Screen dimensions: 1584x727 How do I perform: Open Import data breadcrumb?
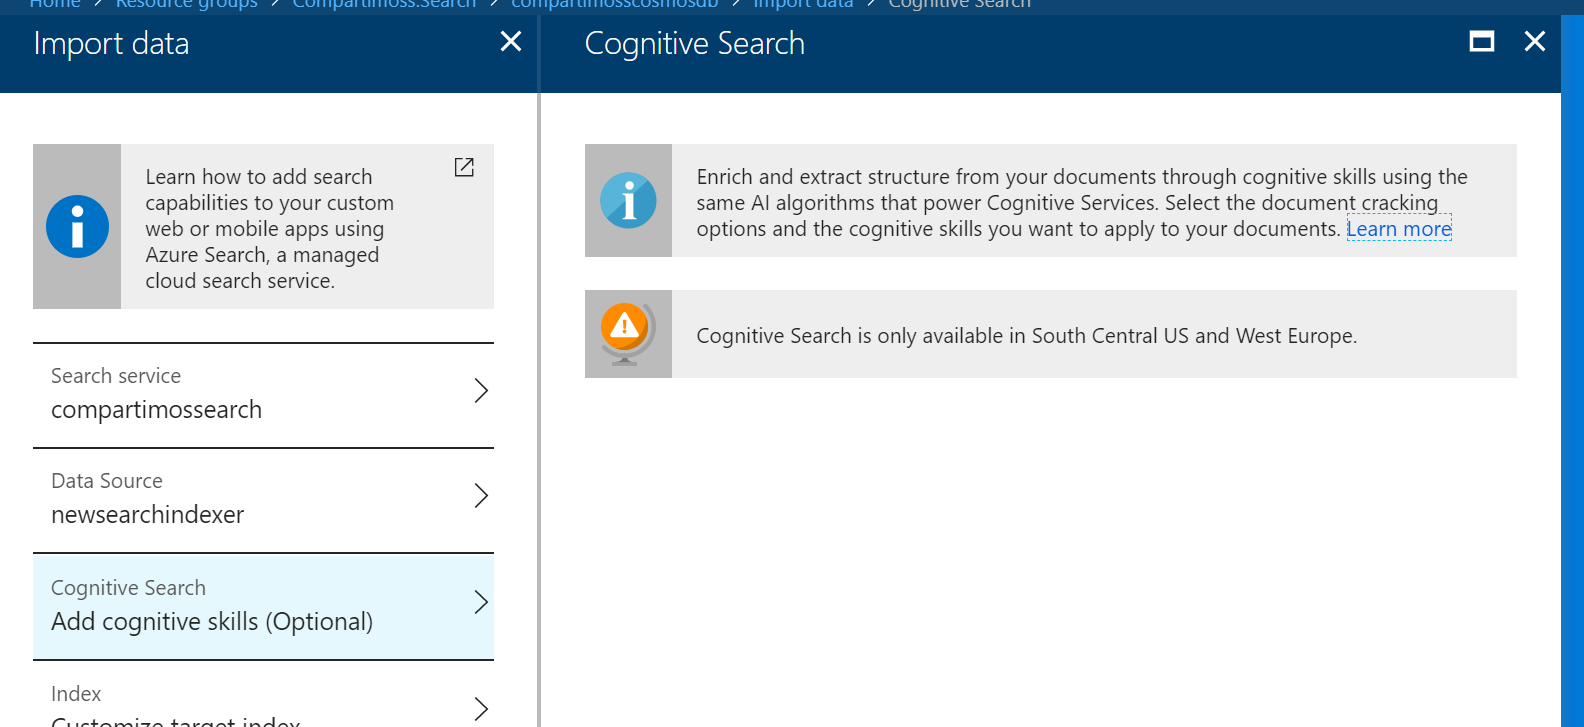coord(803,4)
